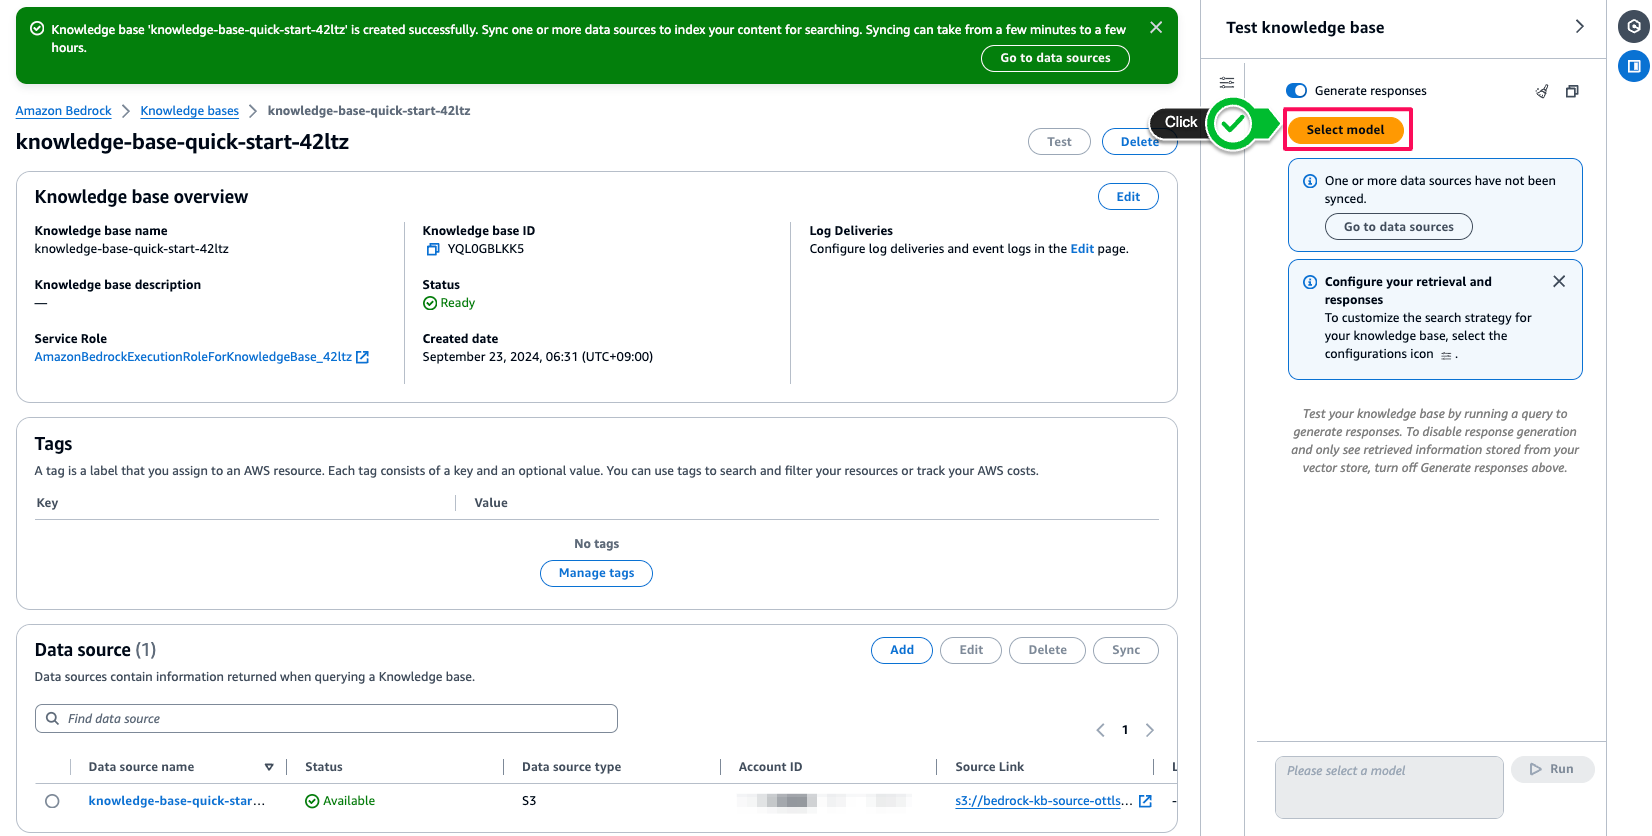
Task: Clear the test chat with broom icon
Action: click(x=1542, y=91)
